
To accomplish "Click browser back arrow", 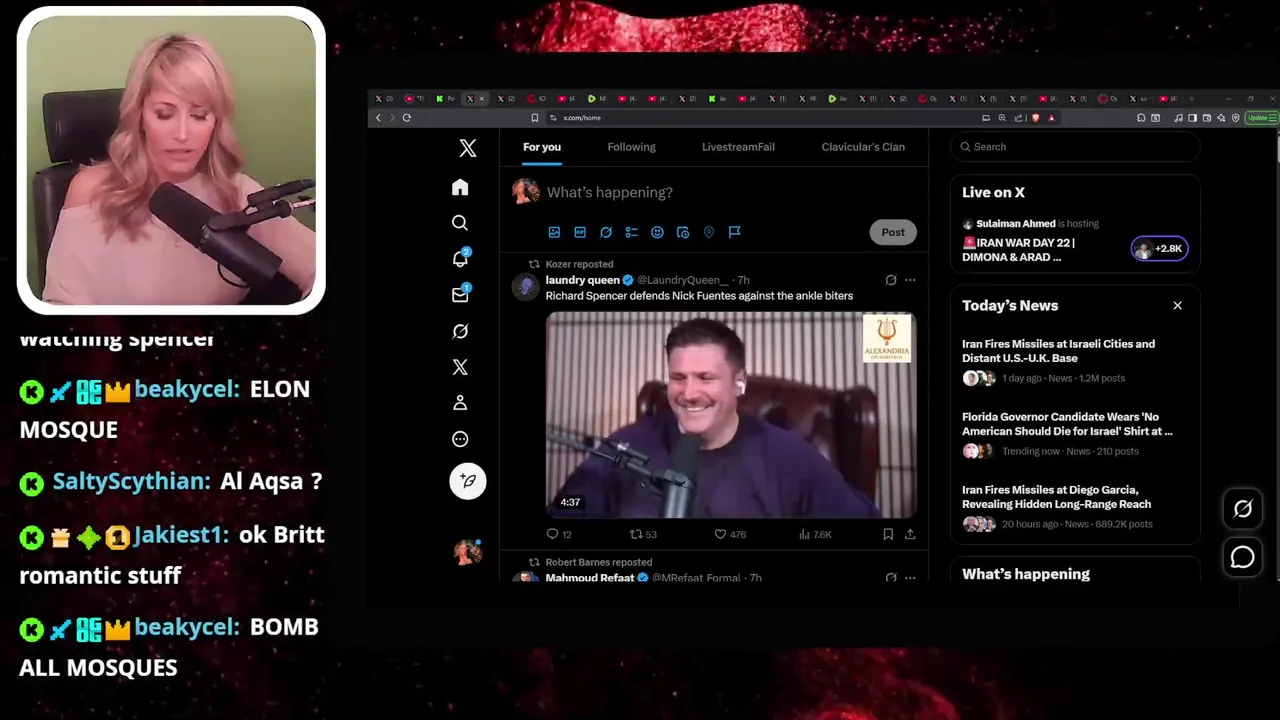I will (378, 118).
